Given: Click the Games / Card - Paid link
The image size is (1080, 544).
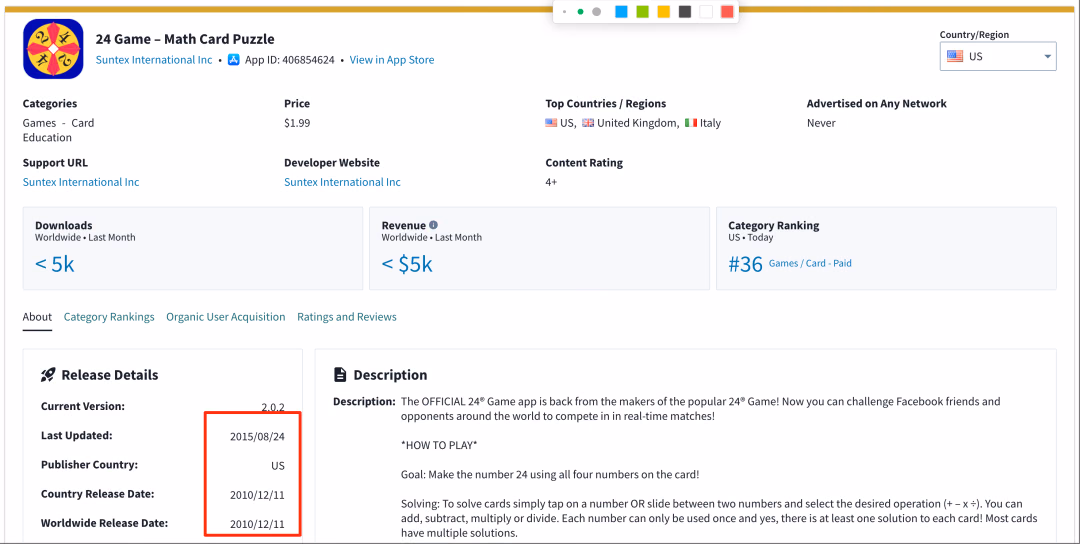Looking at the screenshot, I should (810, 263).
